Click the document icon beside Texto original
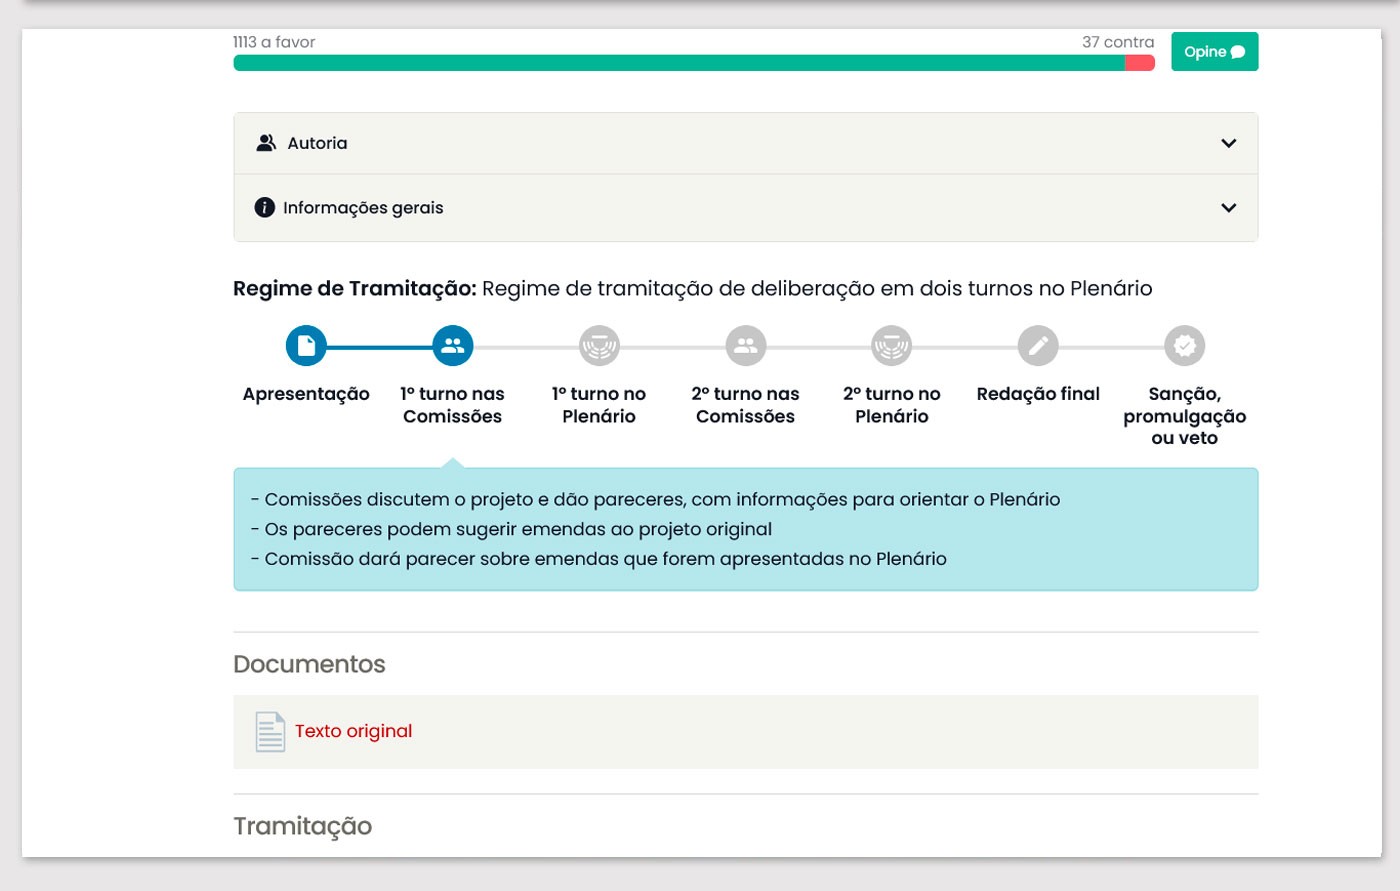1400x891 pixels. [x=270, y=732]
